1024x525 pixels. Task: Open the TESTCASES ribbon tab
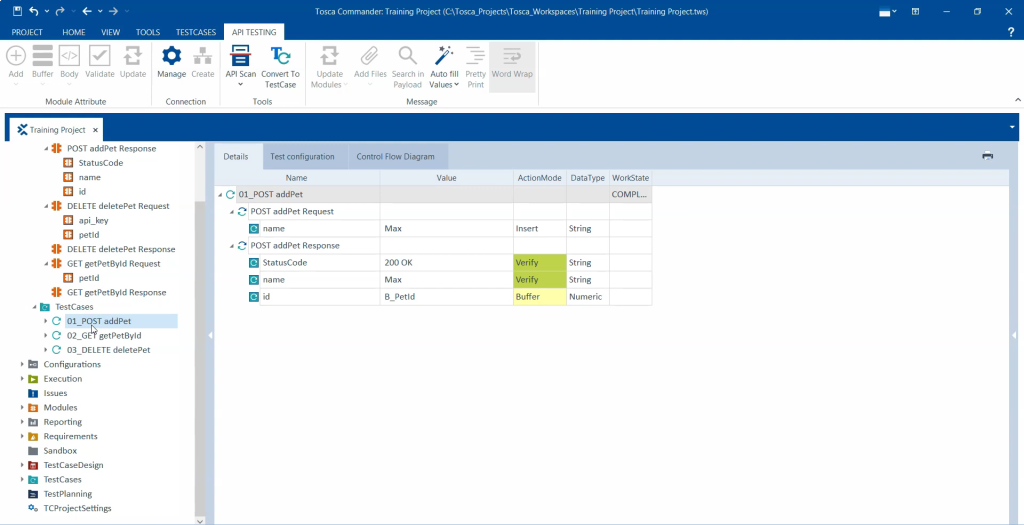pos(196,32)
